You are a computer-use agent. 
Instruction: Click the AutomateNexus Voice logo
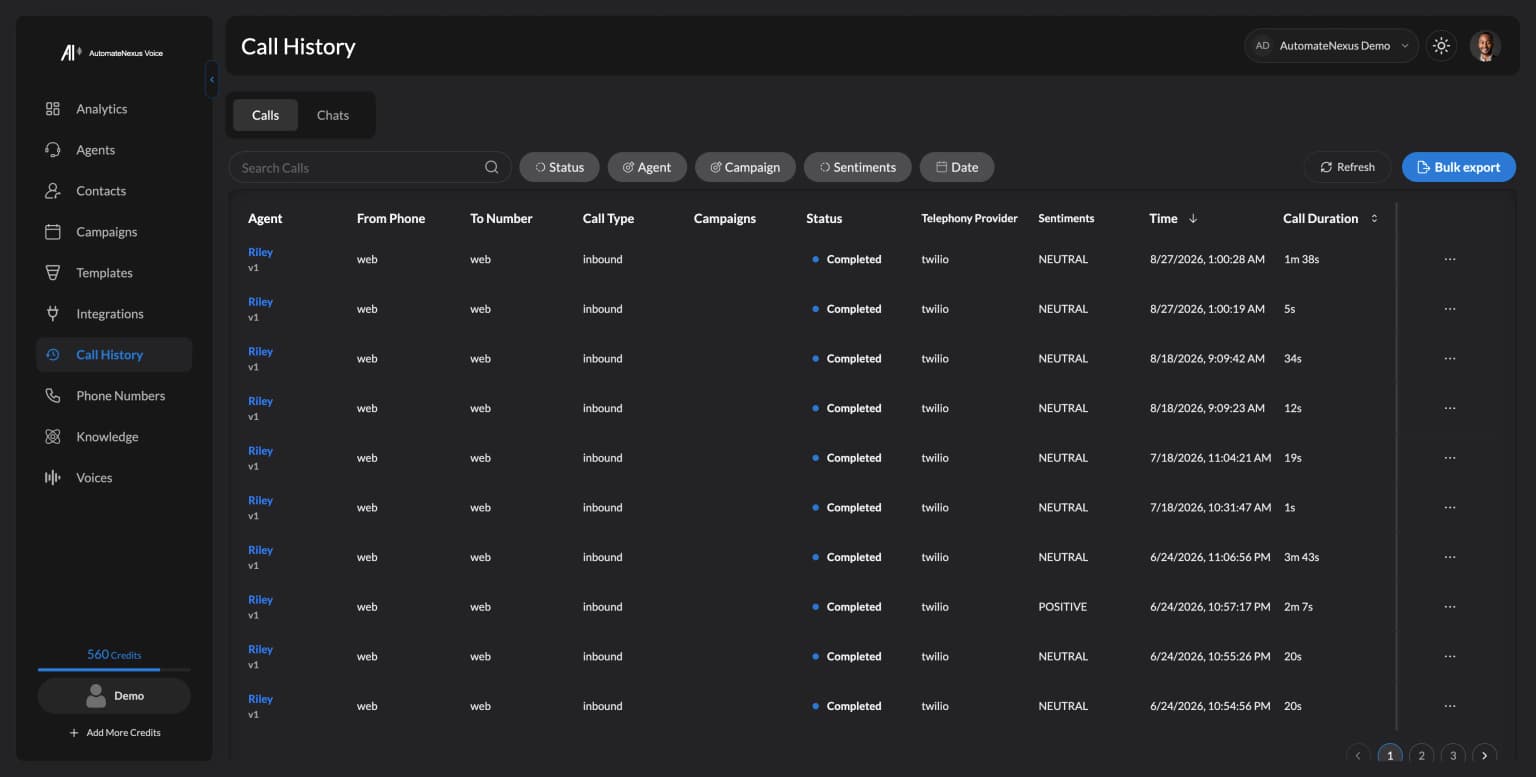112,53
